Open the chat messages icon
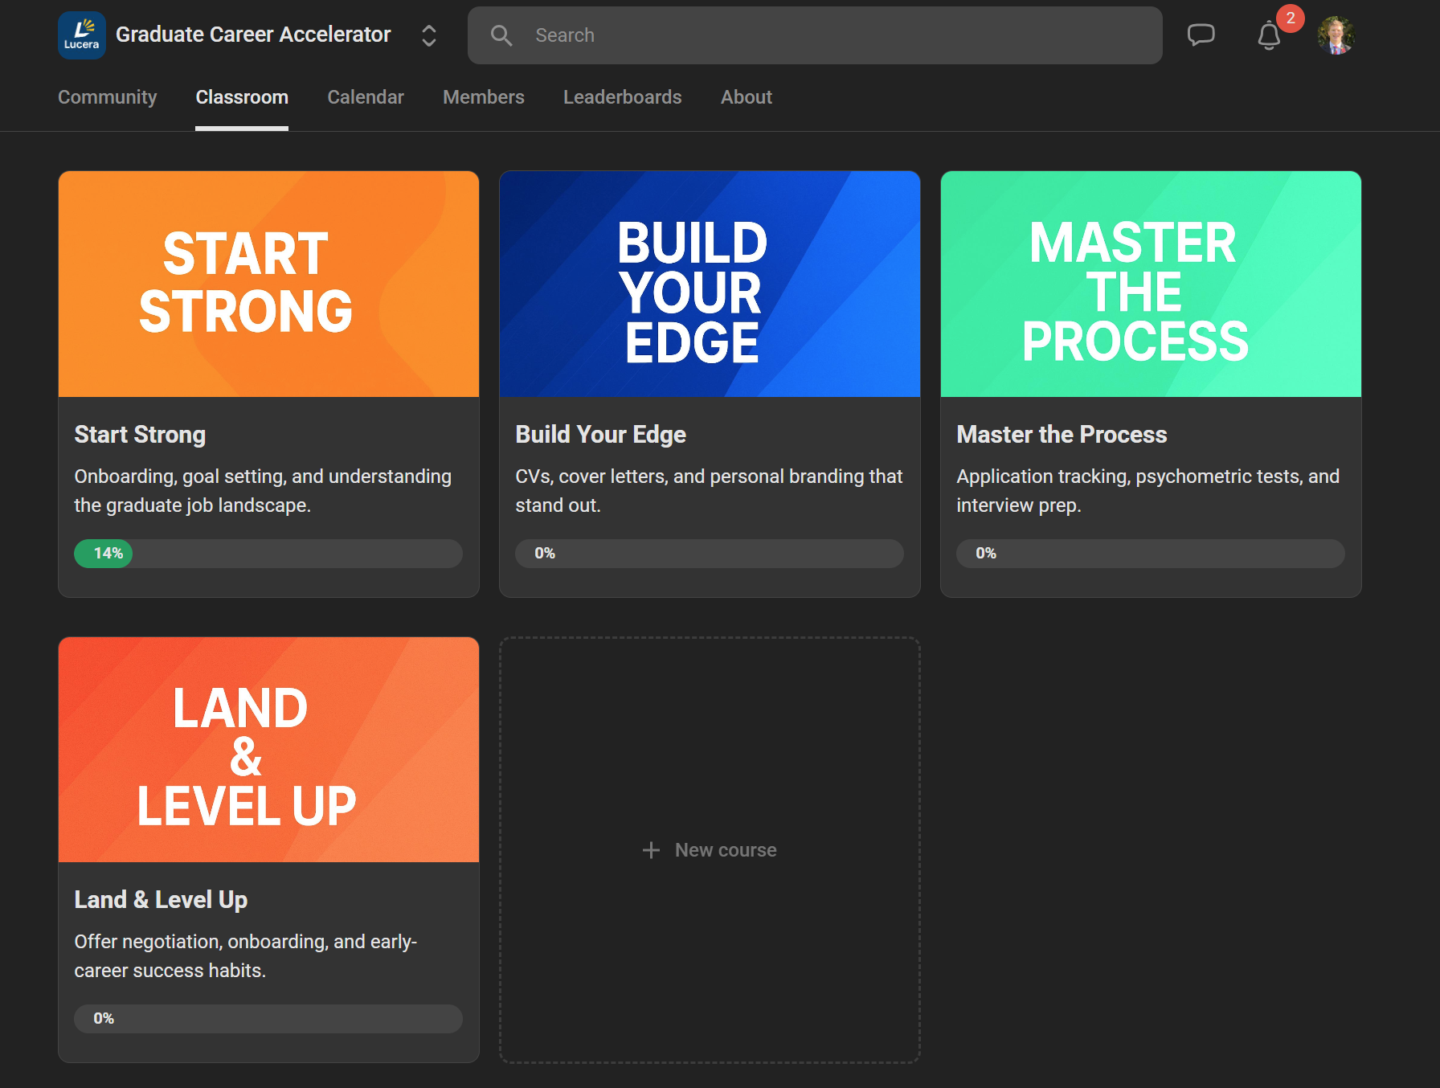The height and width of the screenshot is (1088, 1440). point(1200,35)
